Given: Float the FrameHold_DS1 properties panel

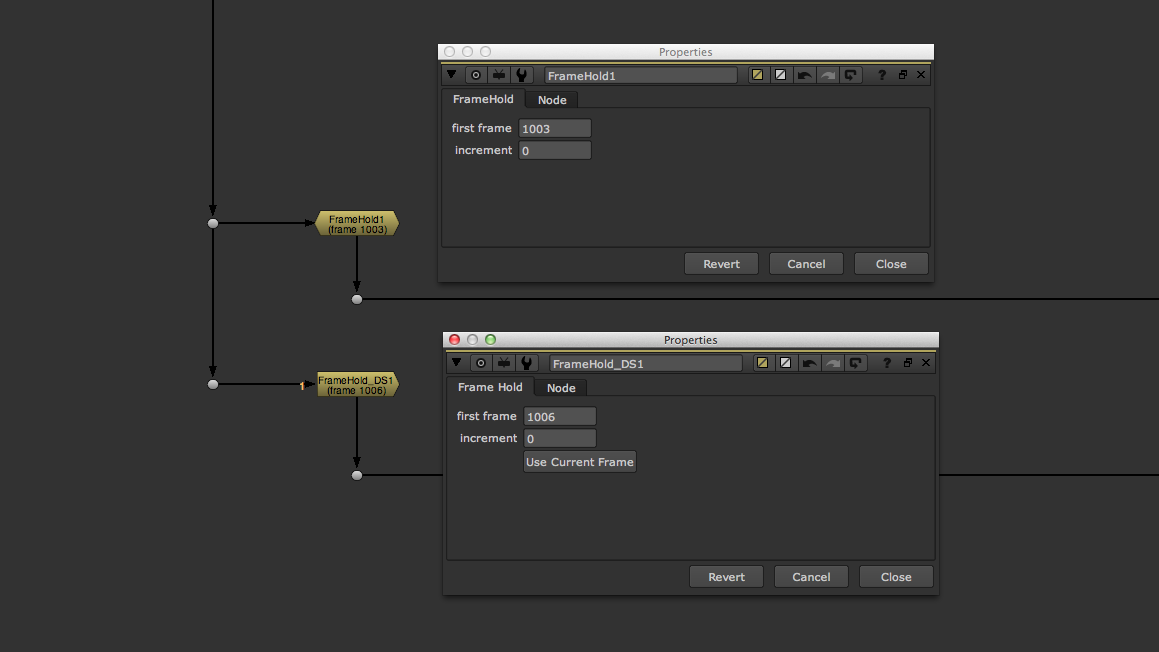Looking at the screenshot, I should (x=908, y=363).
